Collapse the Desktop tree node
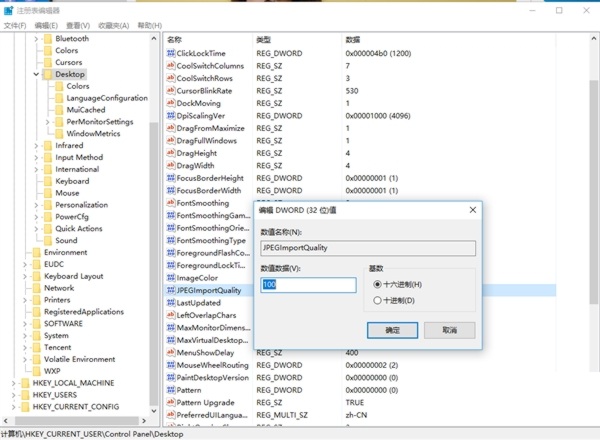 (36, 74)
